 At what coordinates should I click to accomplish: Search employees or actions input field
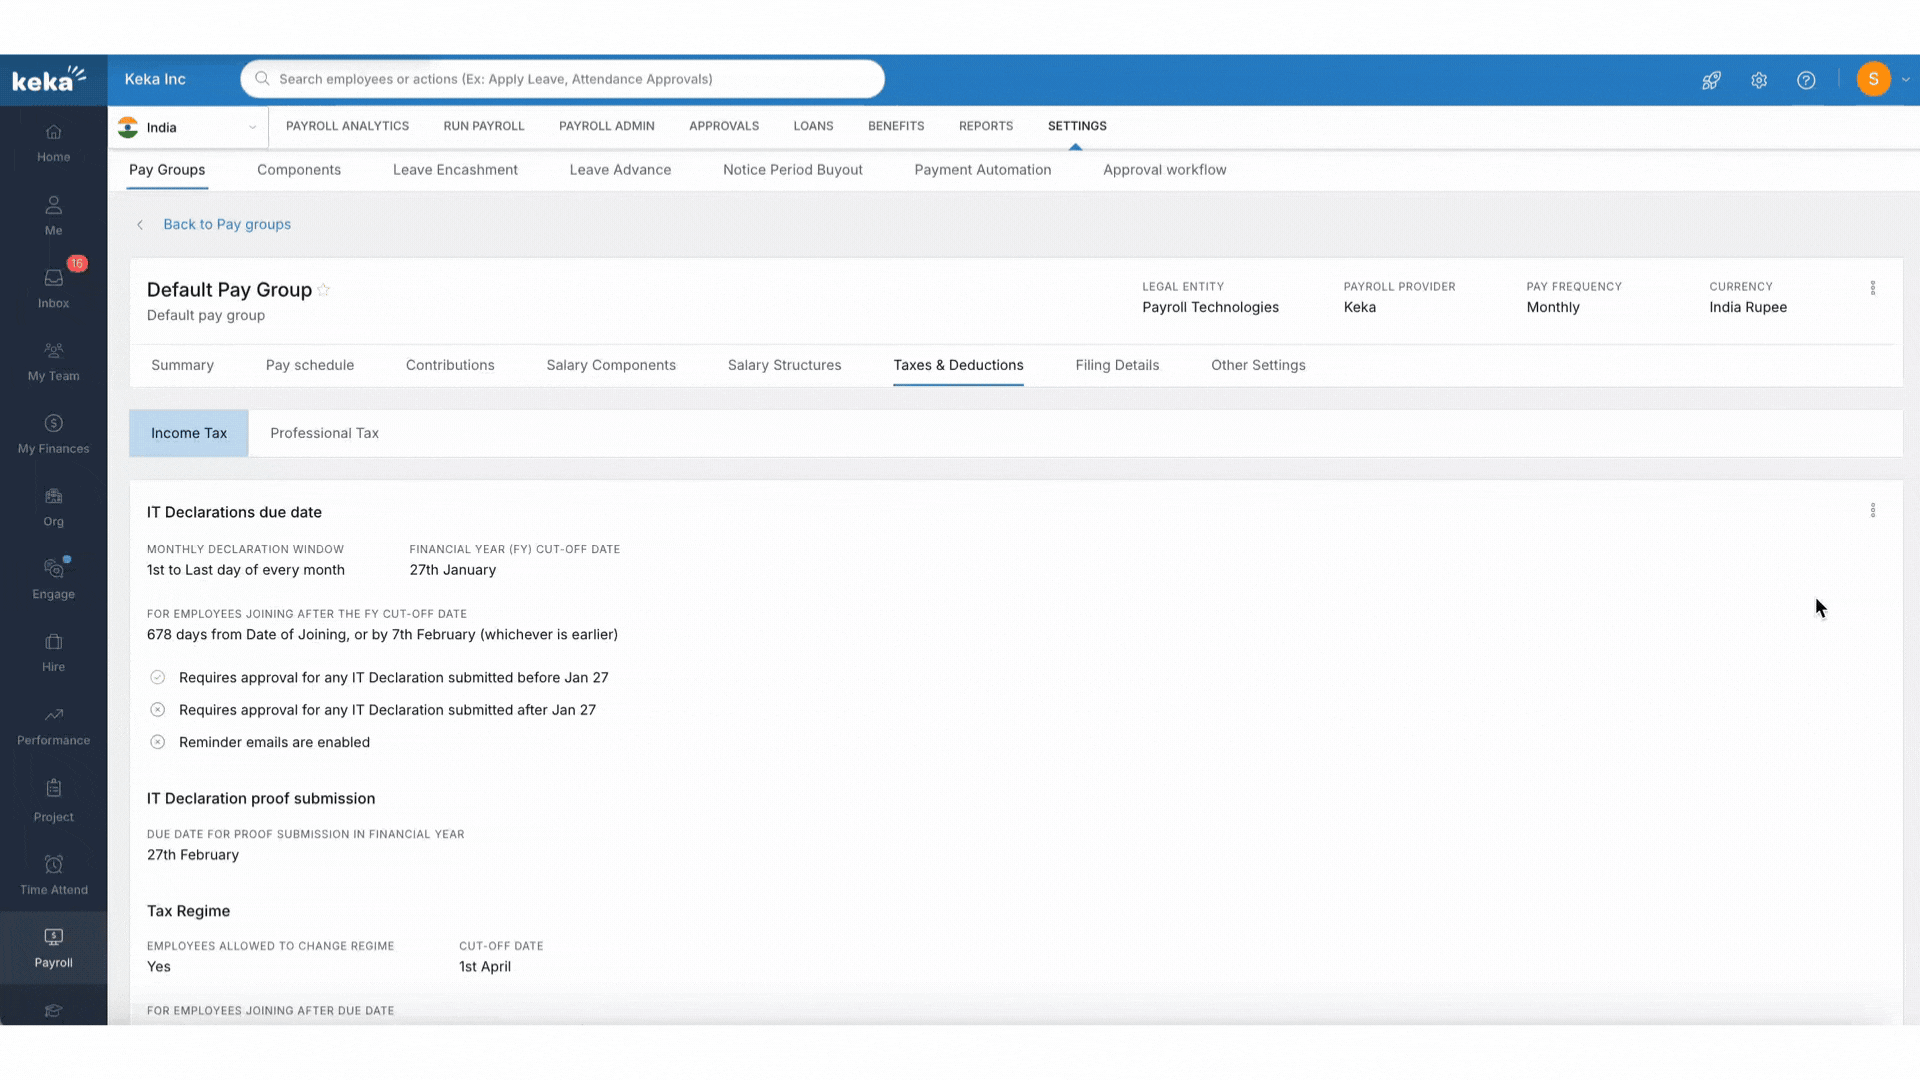point(564,78)
